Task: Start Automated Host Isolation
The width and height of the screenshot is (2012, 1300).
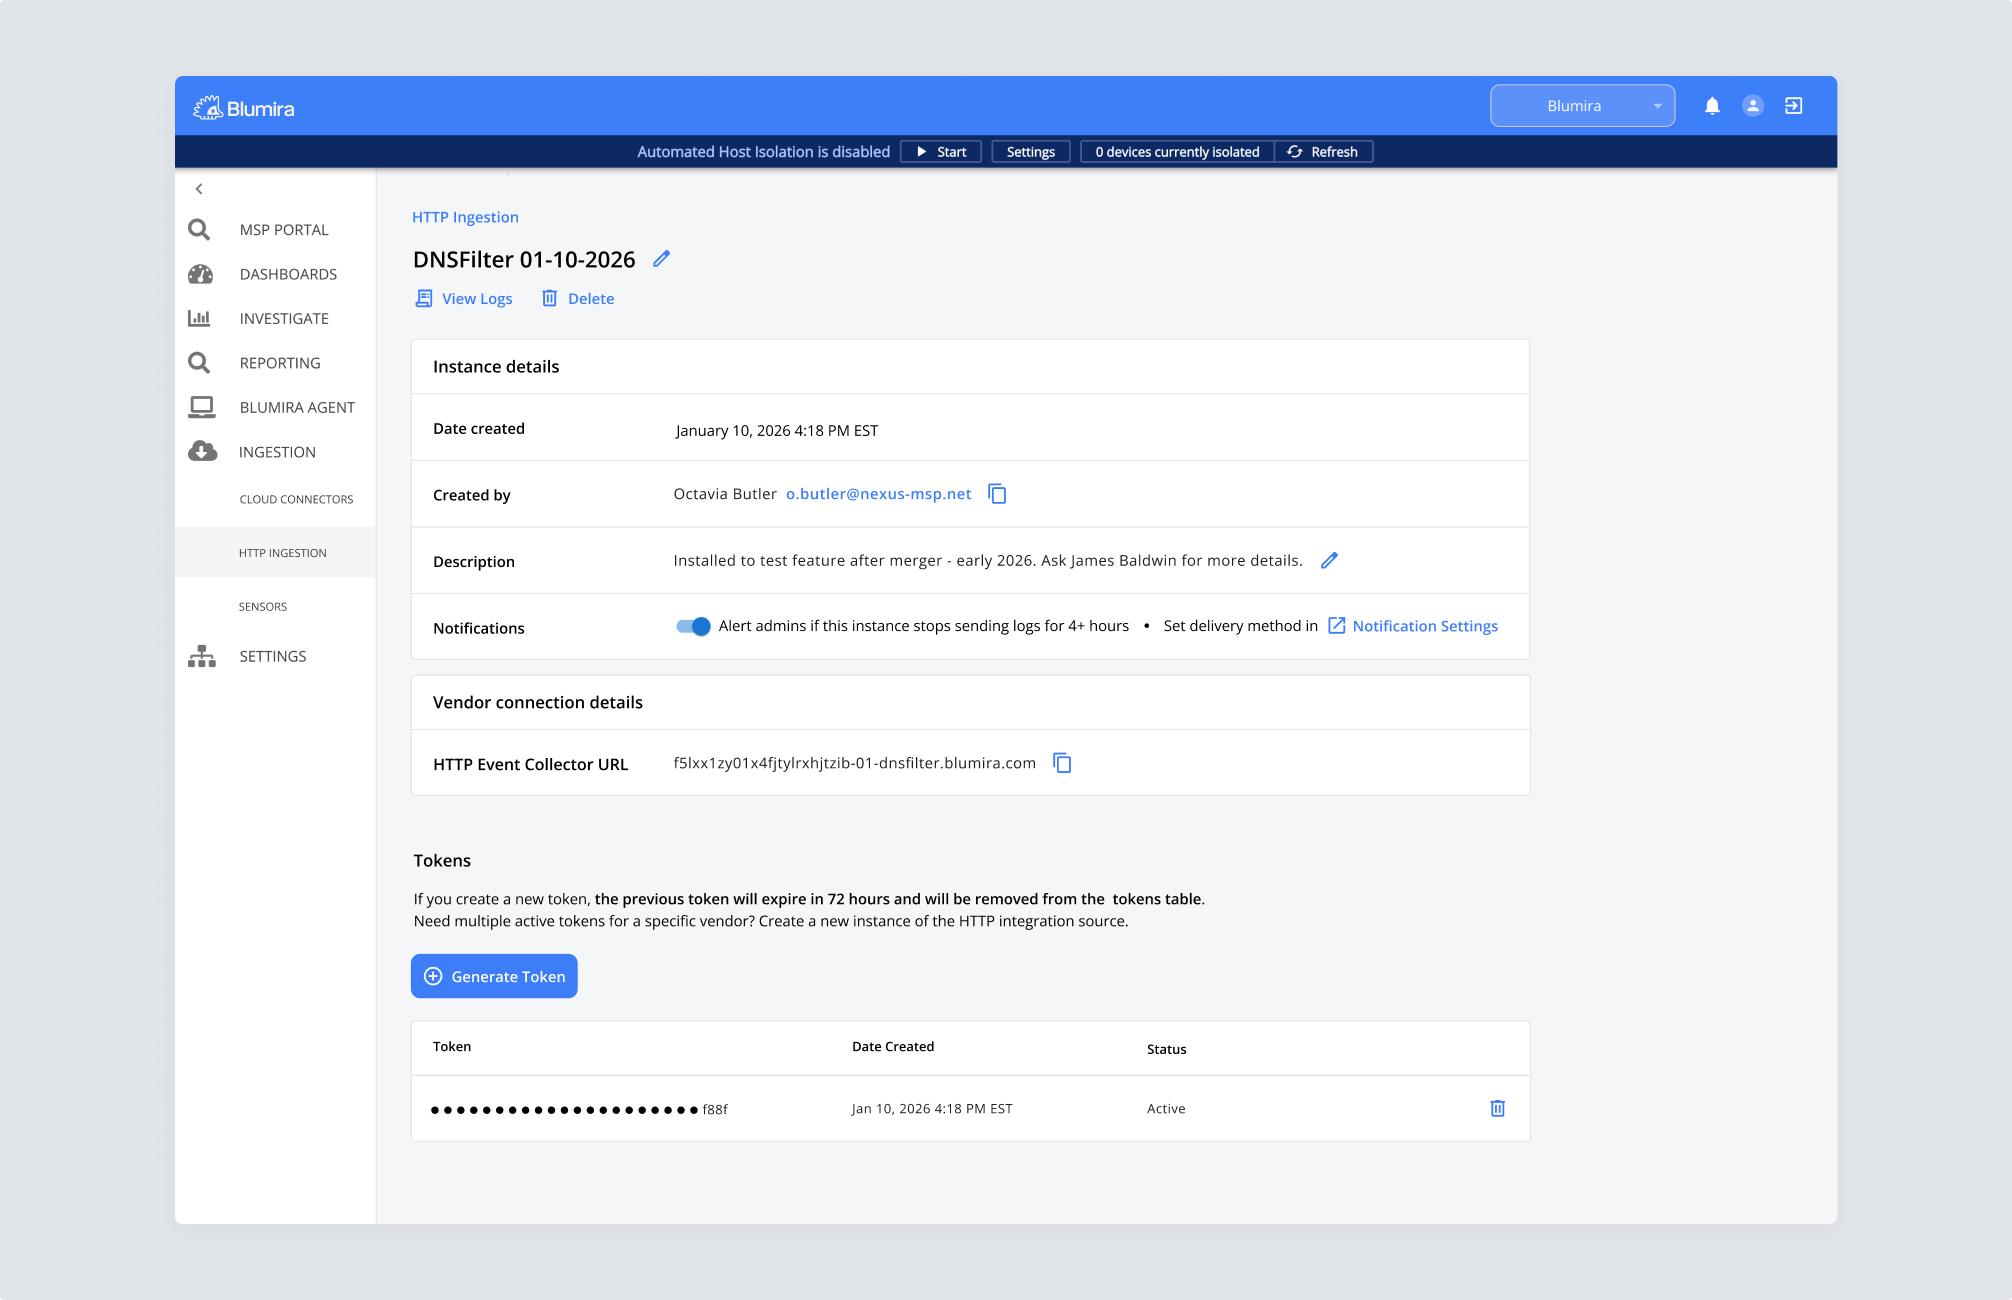Action: coord(941,152)
